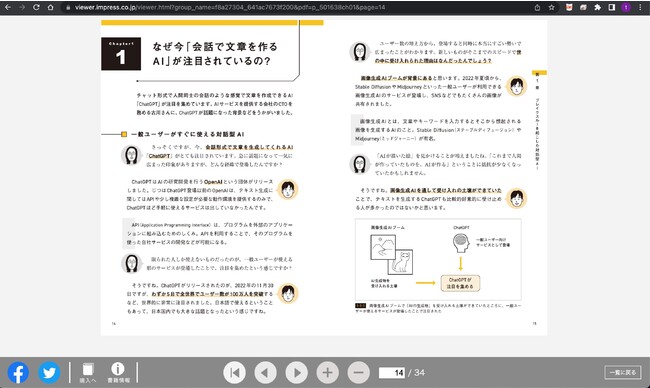Open the purple profile avatar
Screen dimensions: 650x388
pos(626,7)
